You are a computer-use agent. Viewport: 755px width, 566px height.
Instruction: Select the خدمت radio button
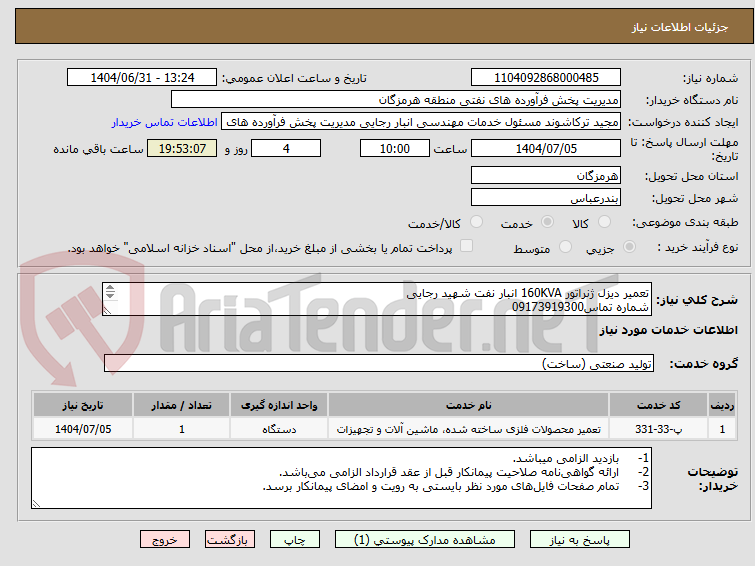(x=547, y=222)
